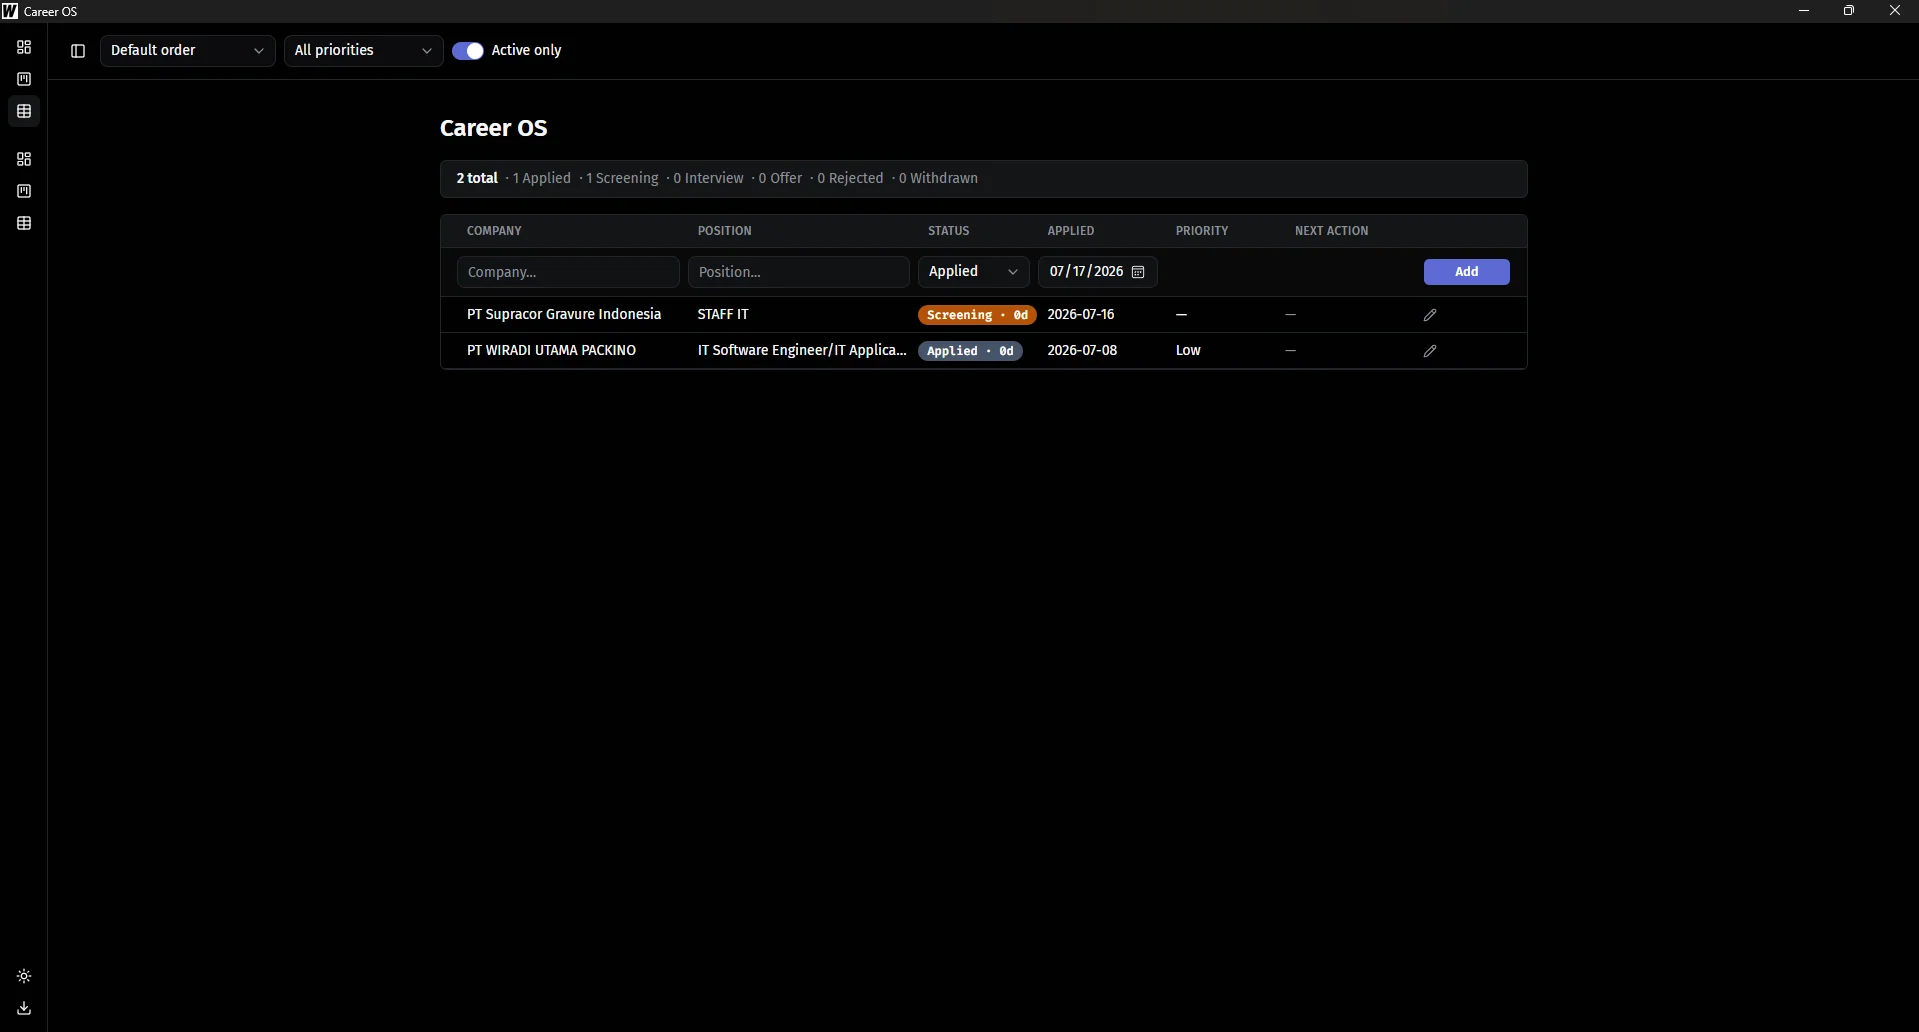Open the calendar picker in the date field
Screen dimensions: 1919x1032
tap(1138, 272)
